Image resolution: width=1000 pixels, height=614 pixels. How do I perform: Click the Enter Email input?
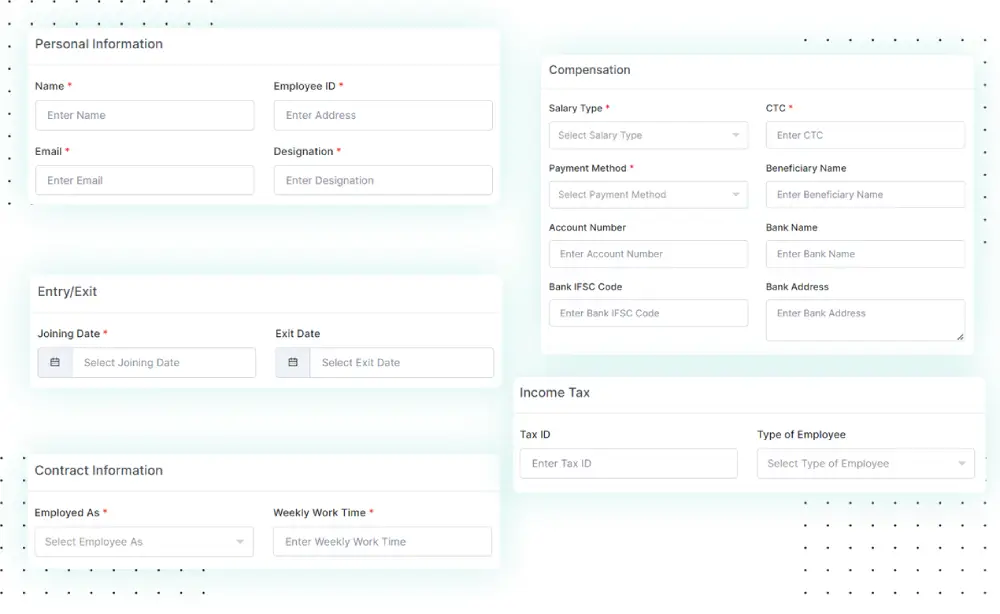(144, 180)
